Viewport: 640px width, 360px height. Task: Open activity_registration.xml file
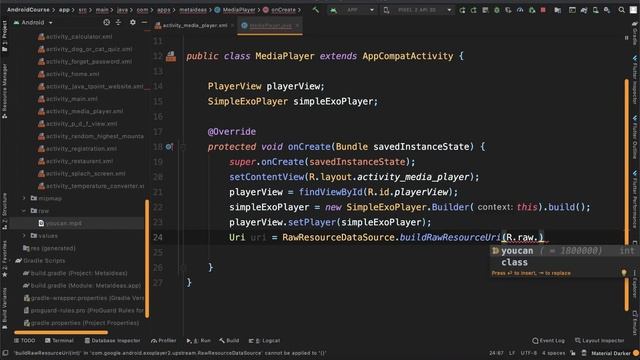81,149
